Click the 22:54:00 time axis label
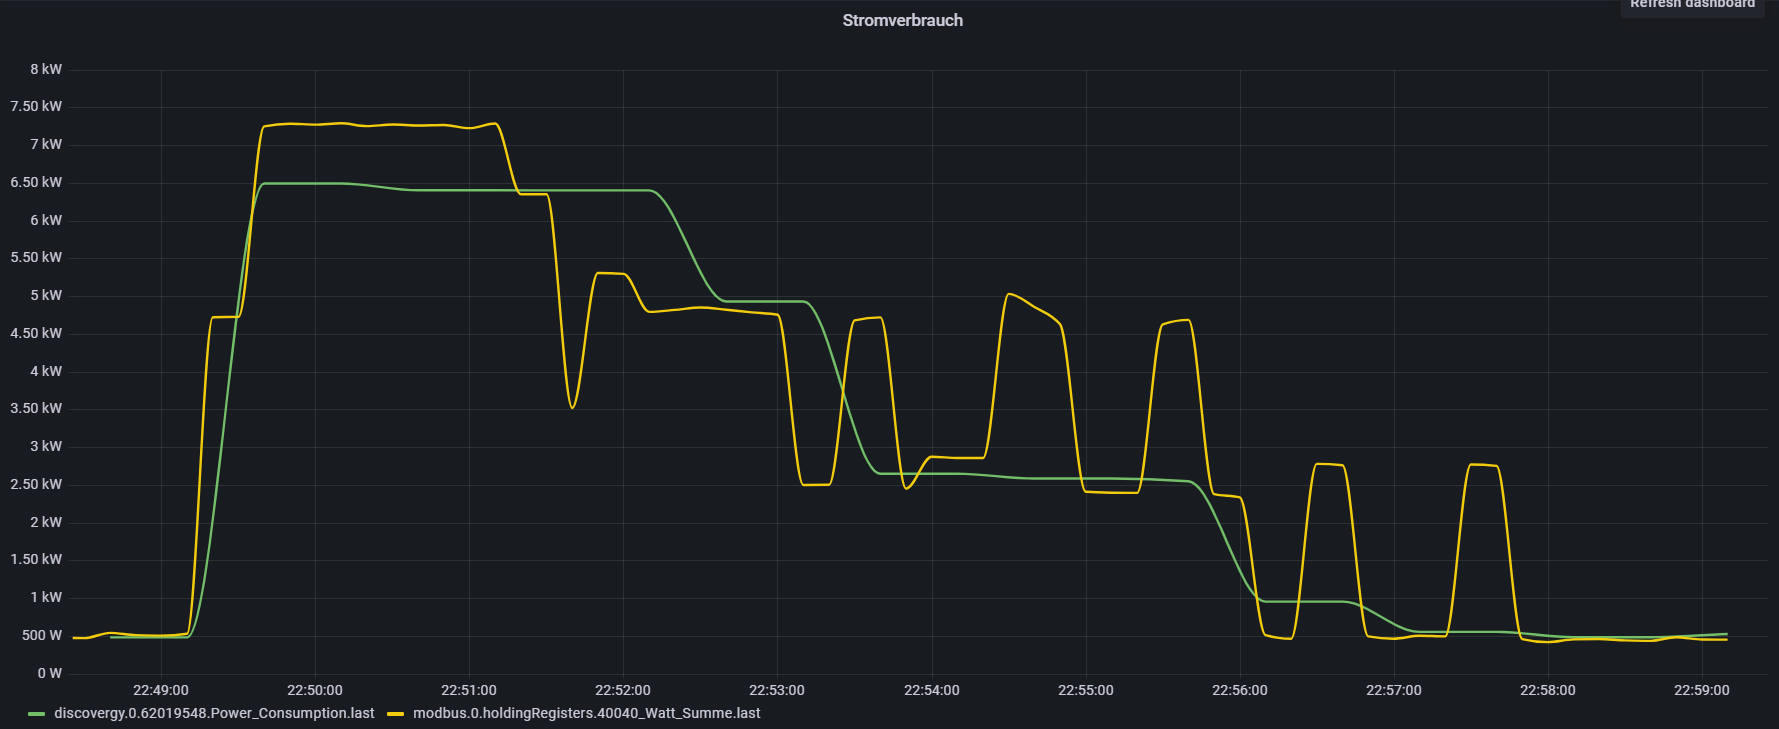Viewport: 1779px width, 729px height. 932,690
